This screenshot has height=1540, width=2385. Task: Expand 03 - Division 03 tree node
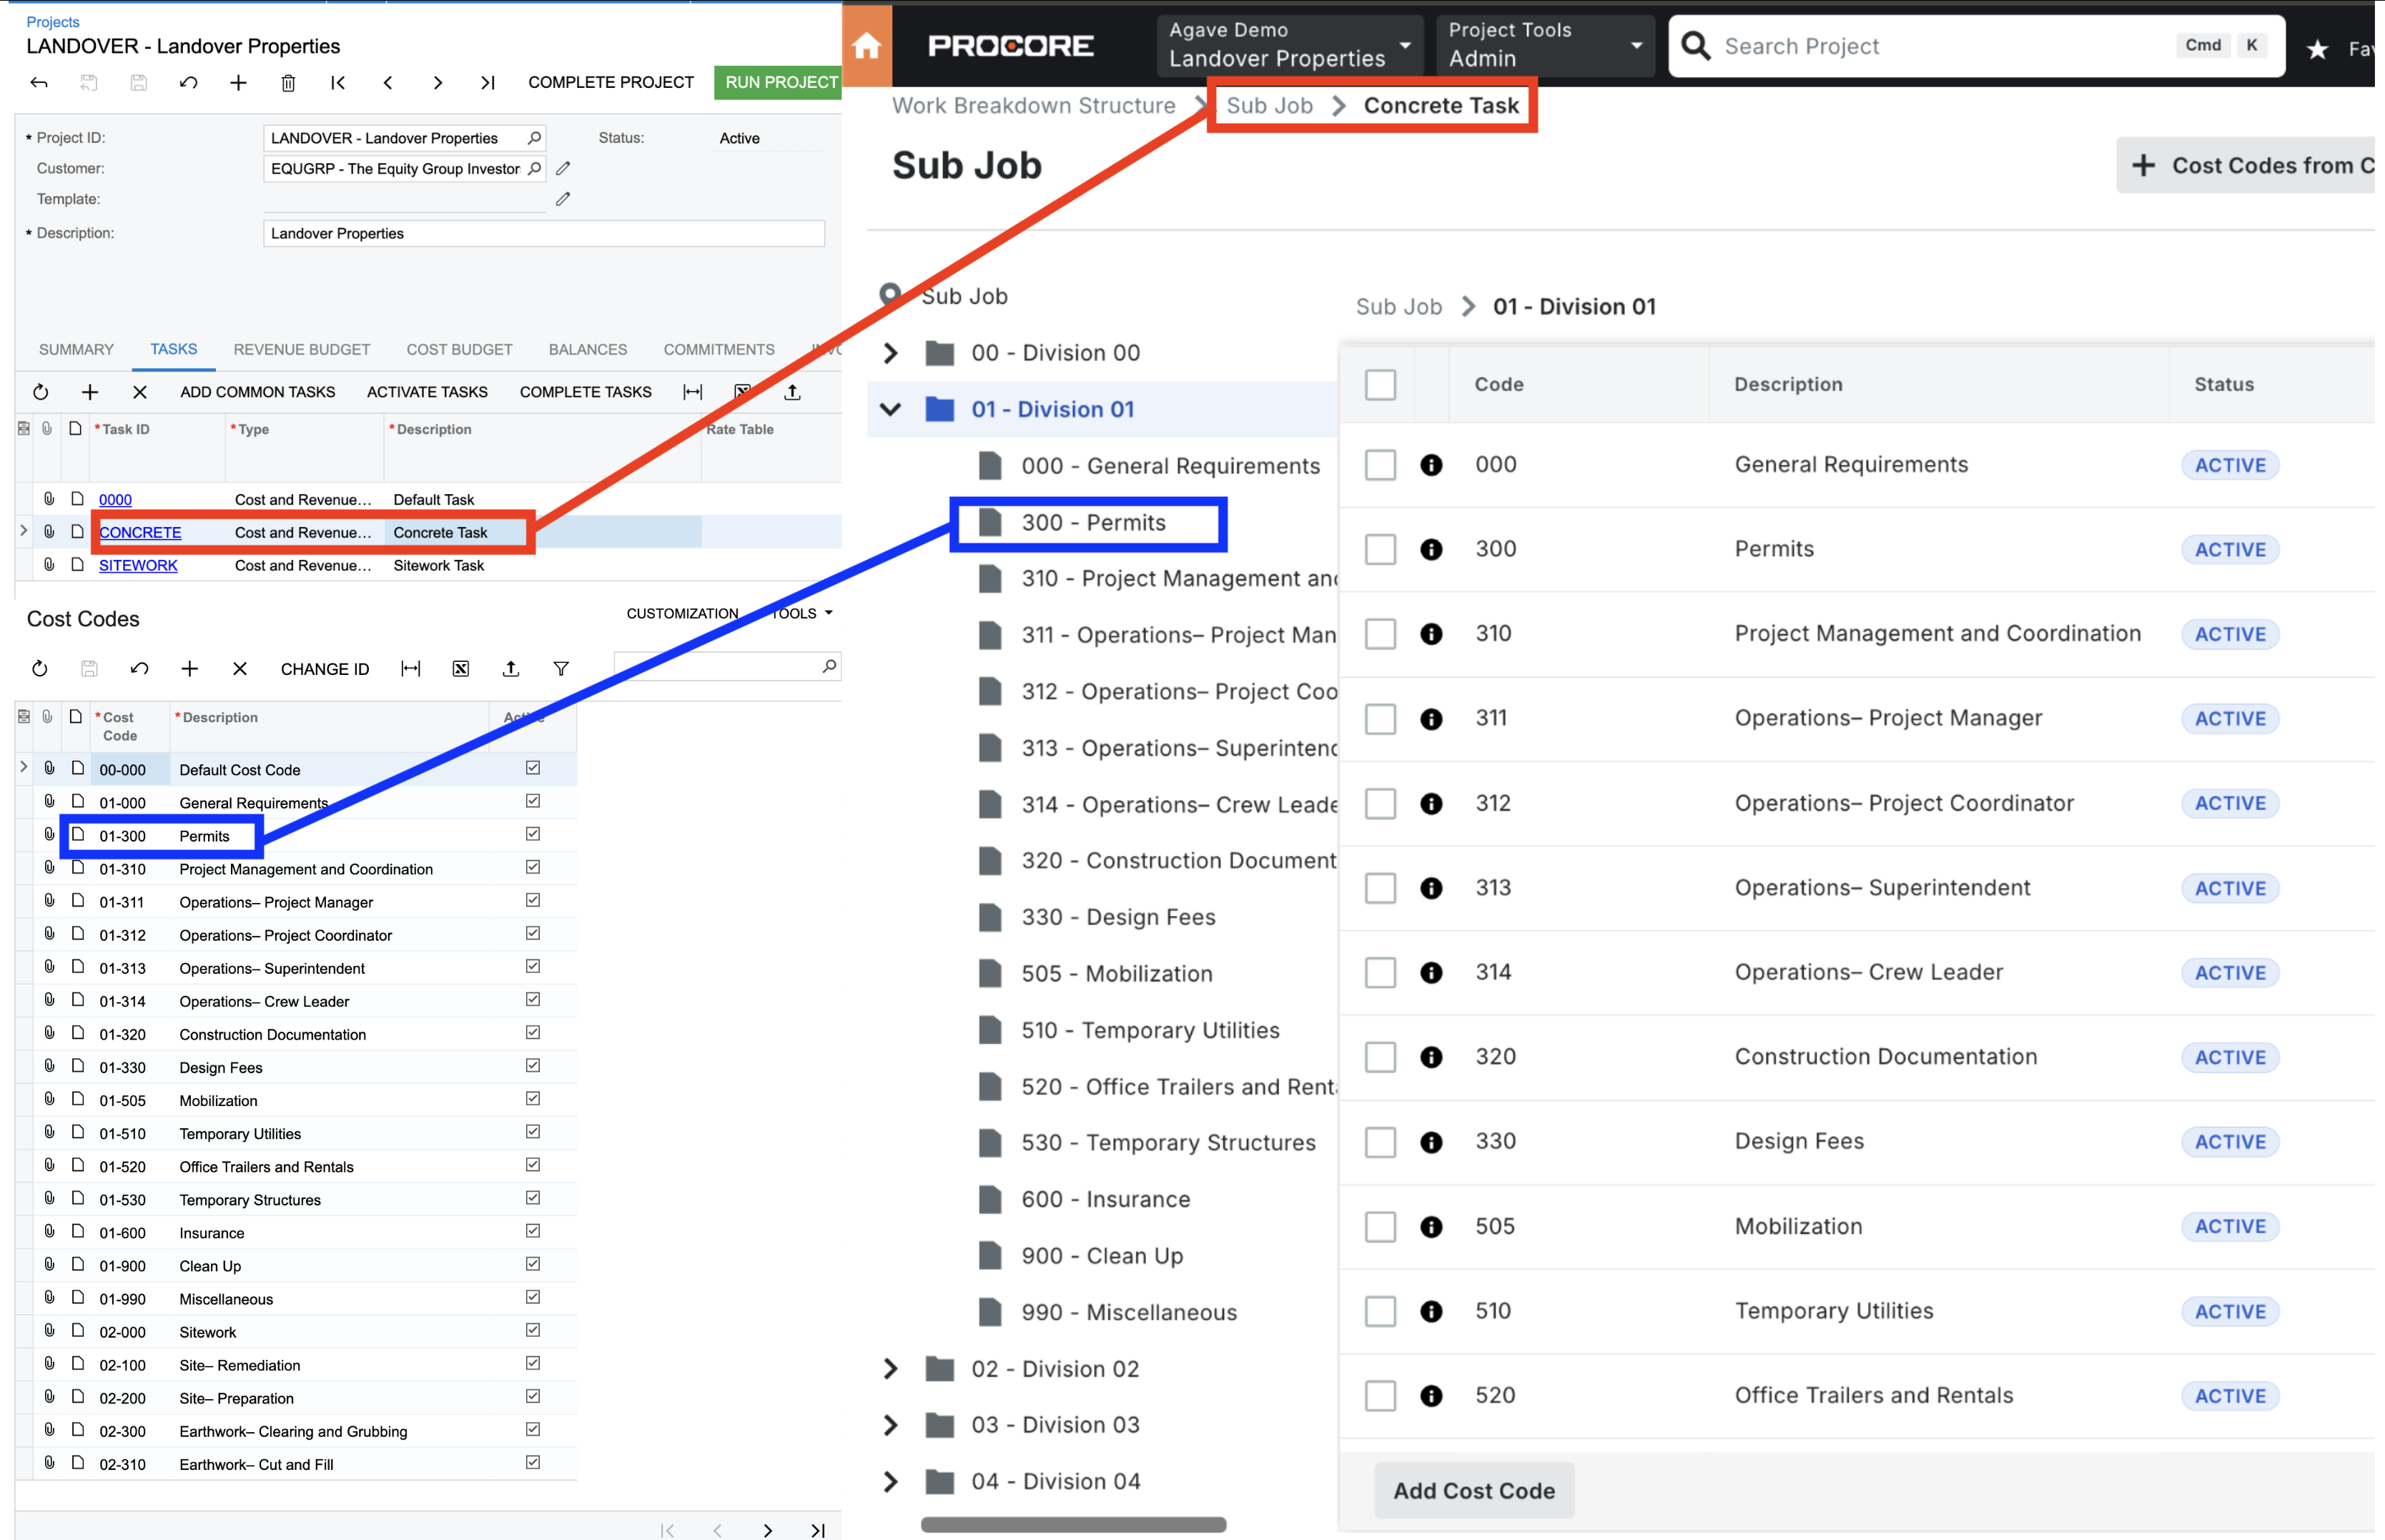(x=892, y=1426)
